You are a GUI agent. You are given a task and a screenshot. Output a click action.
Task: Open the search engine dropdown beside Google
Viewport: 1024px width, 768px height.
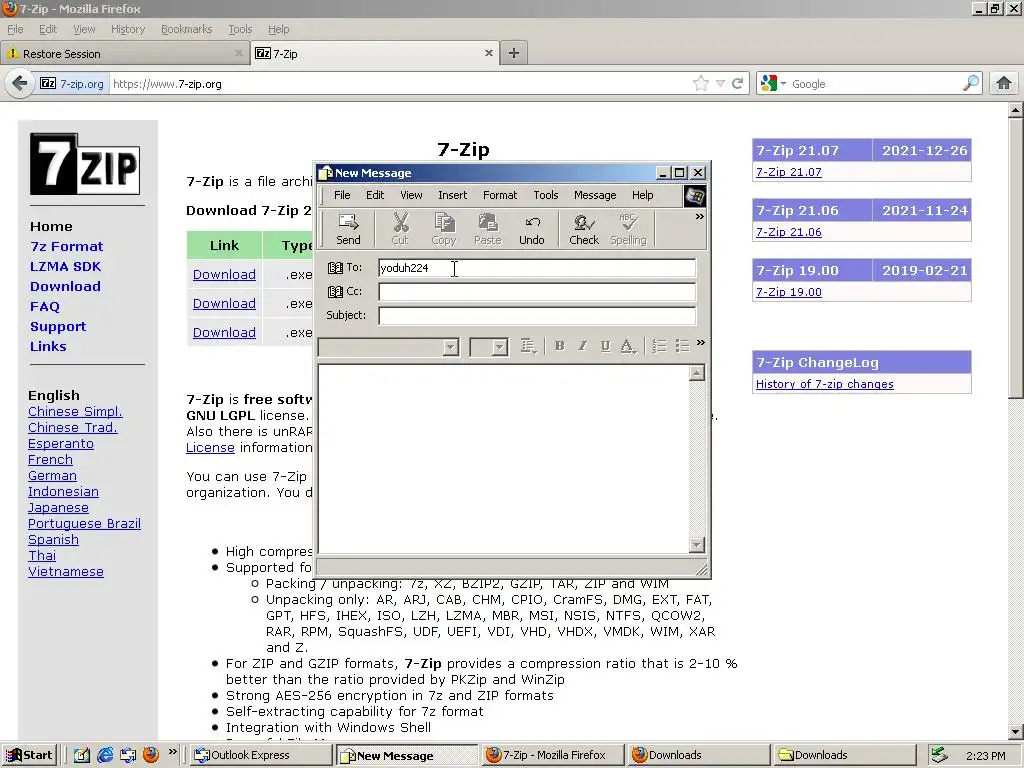(x=783, y=84)
